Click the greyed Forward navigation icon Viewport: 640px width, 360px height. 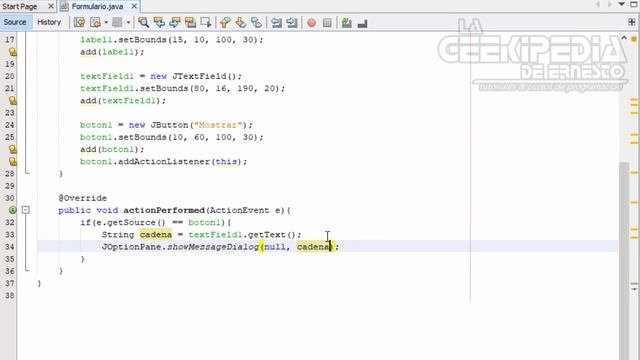pos(117,22)
